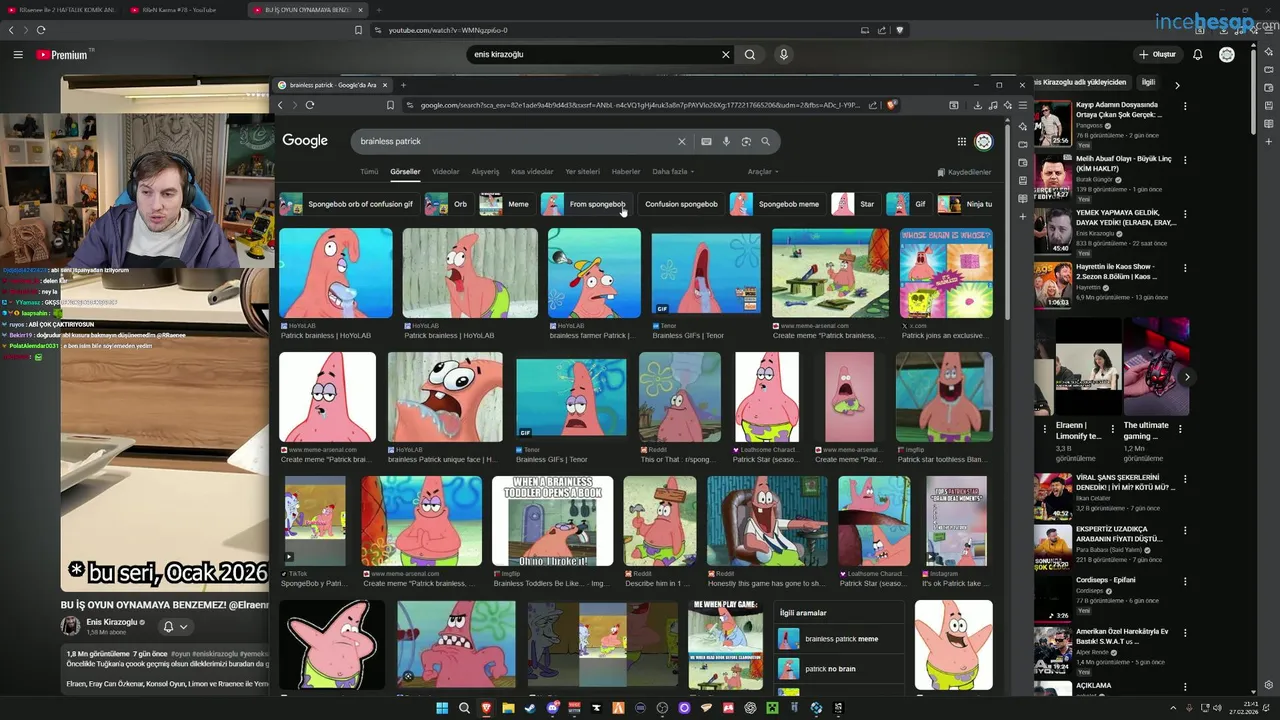The height and width of the screenshot is (720, 1280).
Task: Open new tab in Google window
Action: pyautogui.click(x=405, y=85)
